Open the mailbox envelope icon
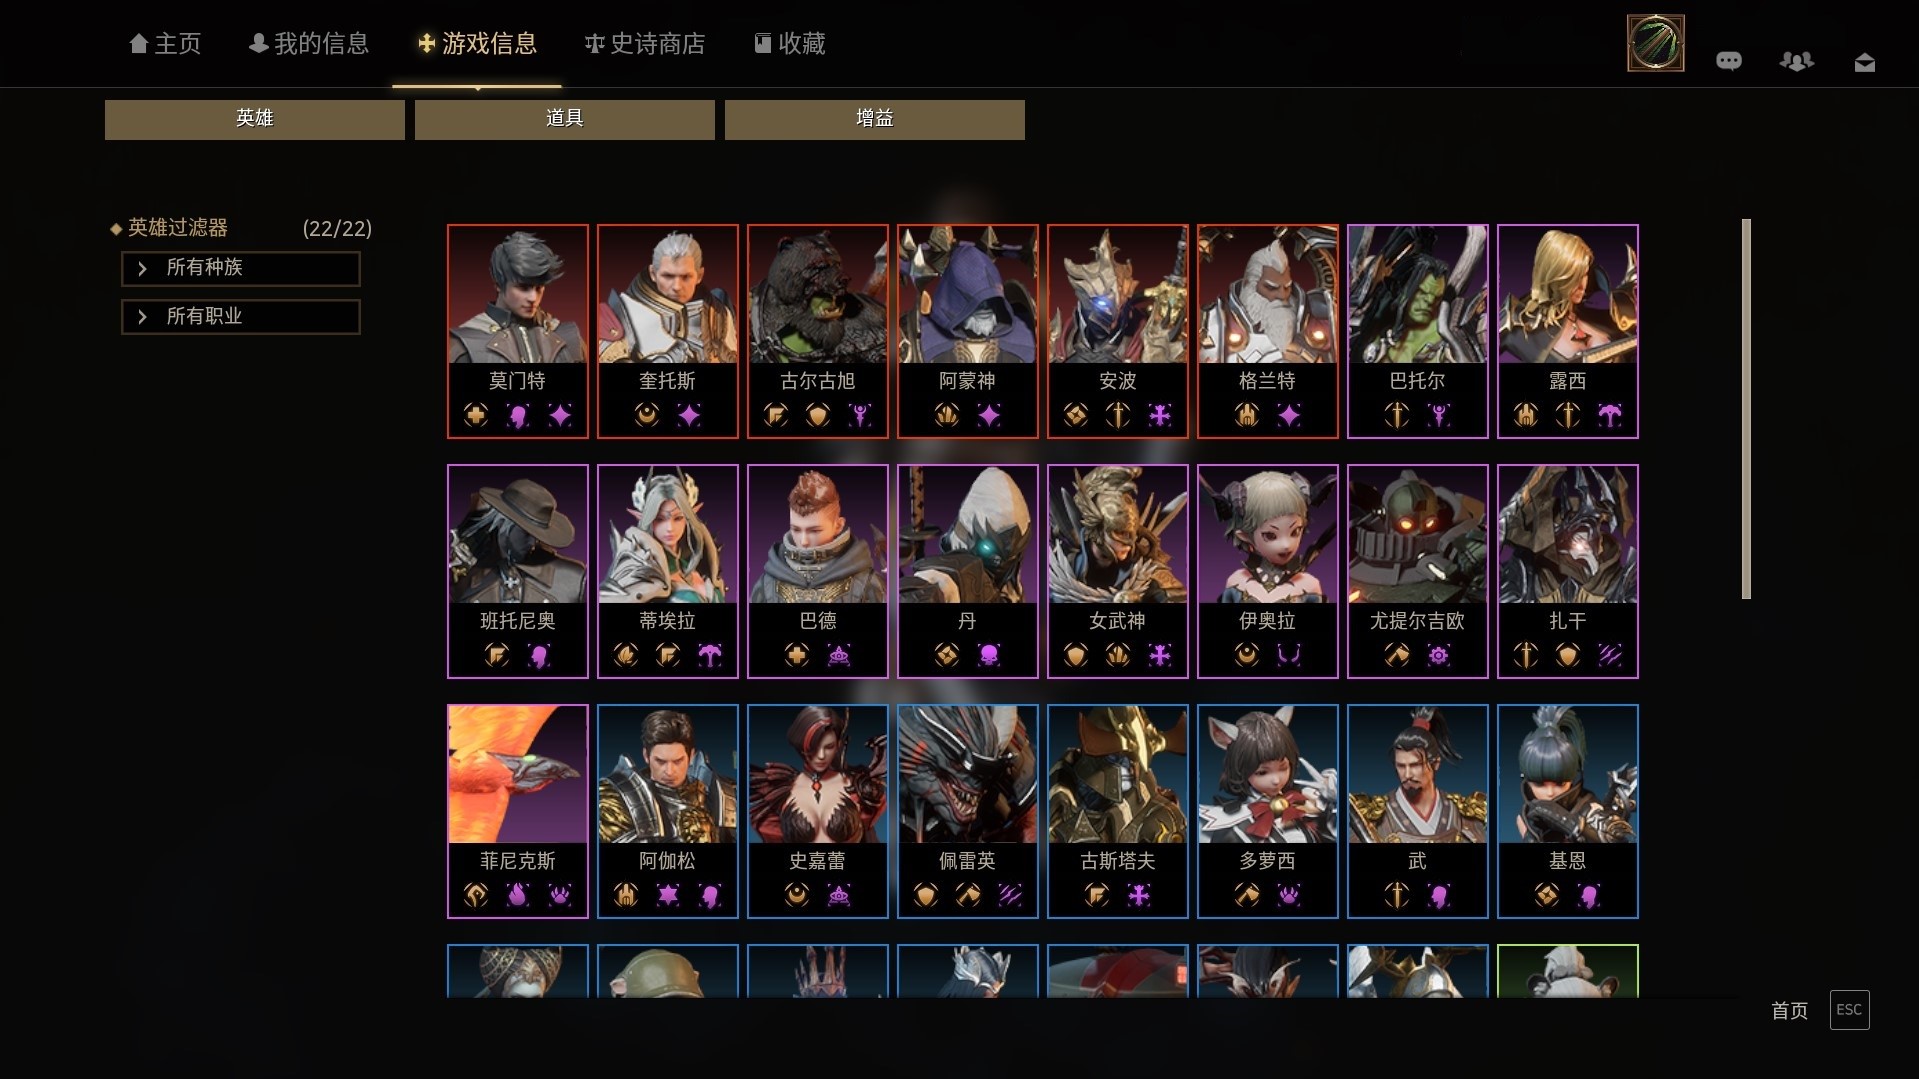Screen dimensions: 1919x1079 (1864, 63)
